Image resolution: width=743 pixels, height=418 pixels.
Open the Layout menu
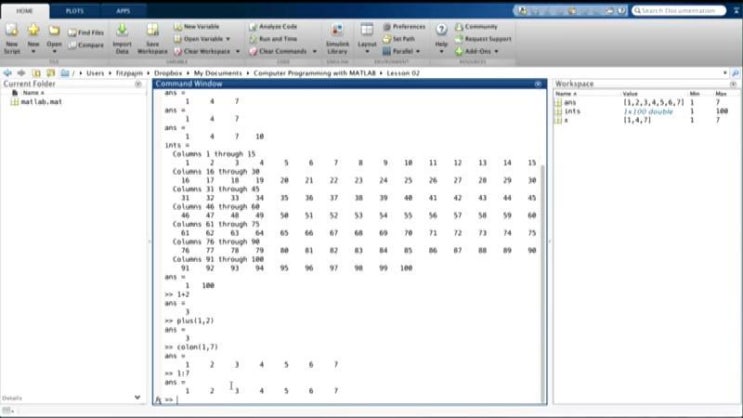(367, 38)
